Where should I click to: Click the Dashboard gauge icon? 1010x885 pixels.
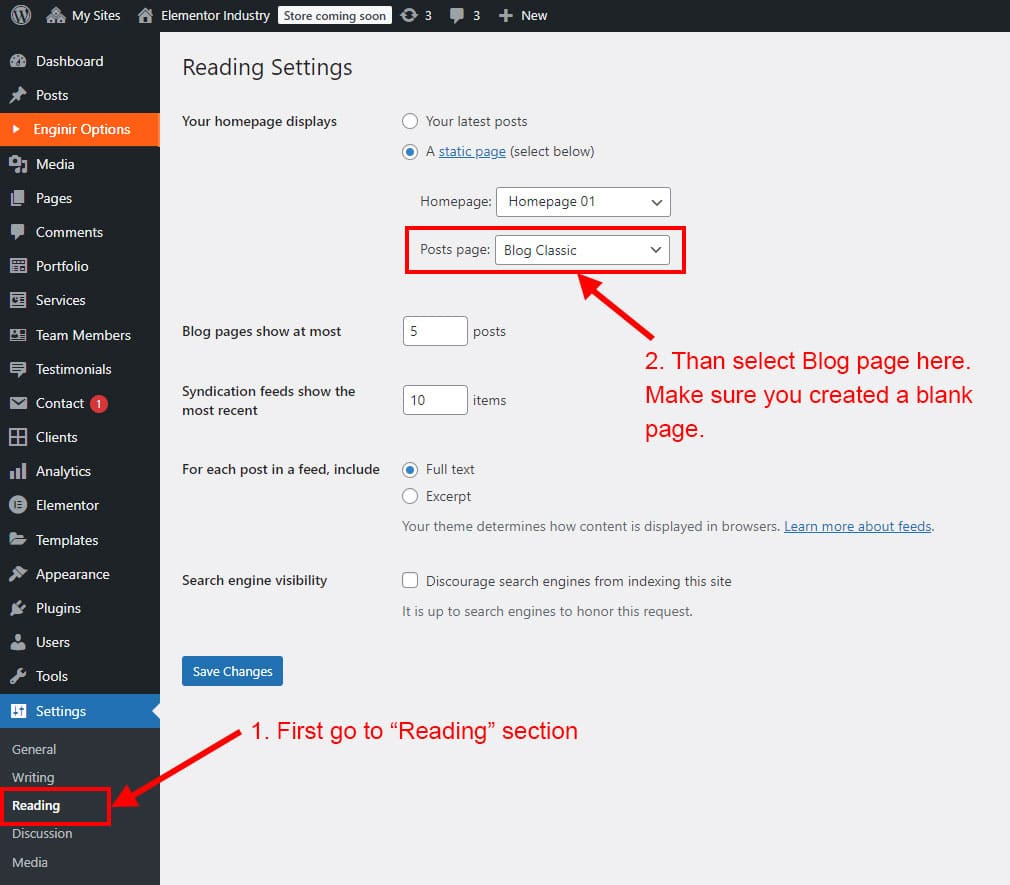[x=18, y=61]
